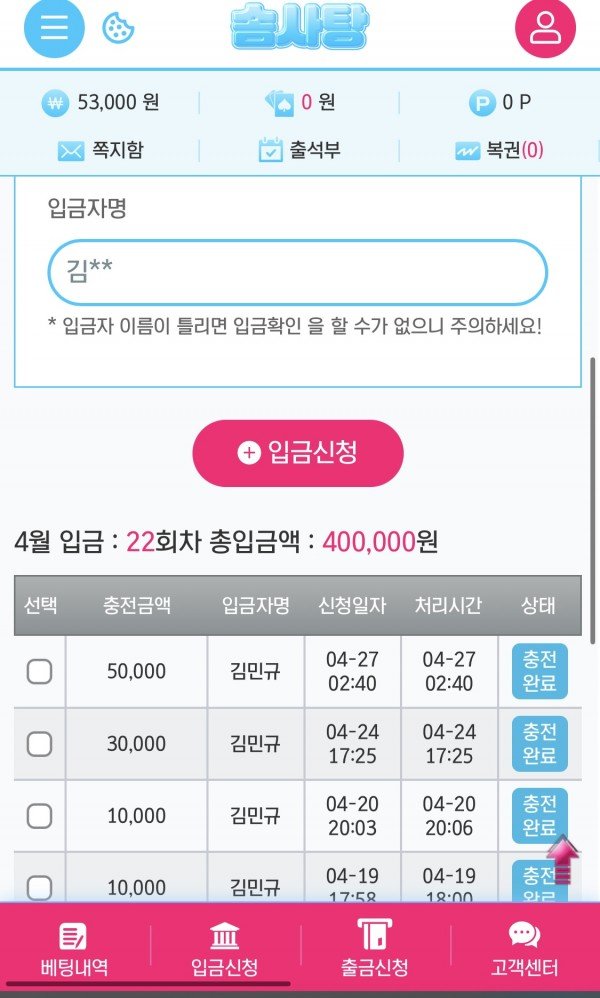Click the 입금자명 depositor name field
The height and width of the screenshot is (998, 600).
tap(297, 272)
